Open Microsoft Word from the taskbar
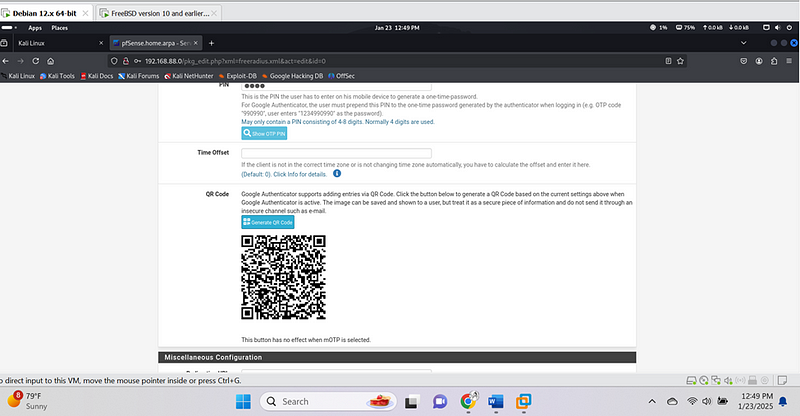 tap(495, 402)
